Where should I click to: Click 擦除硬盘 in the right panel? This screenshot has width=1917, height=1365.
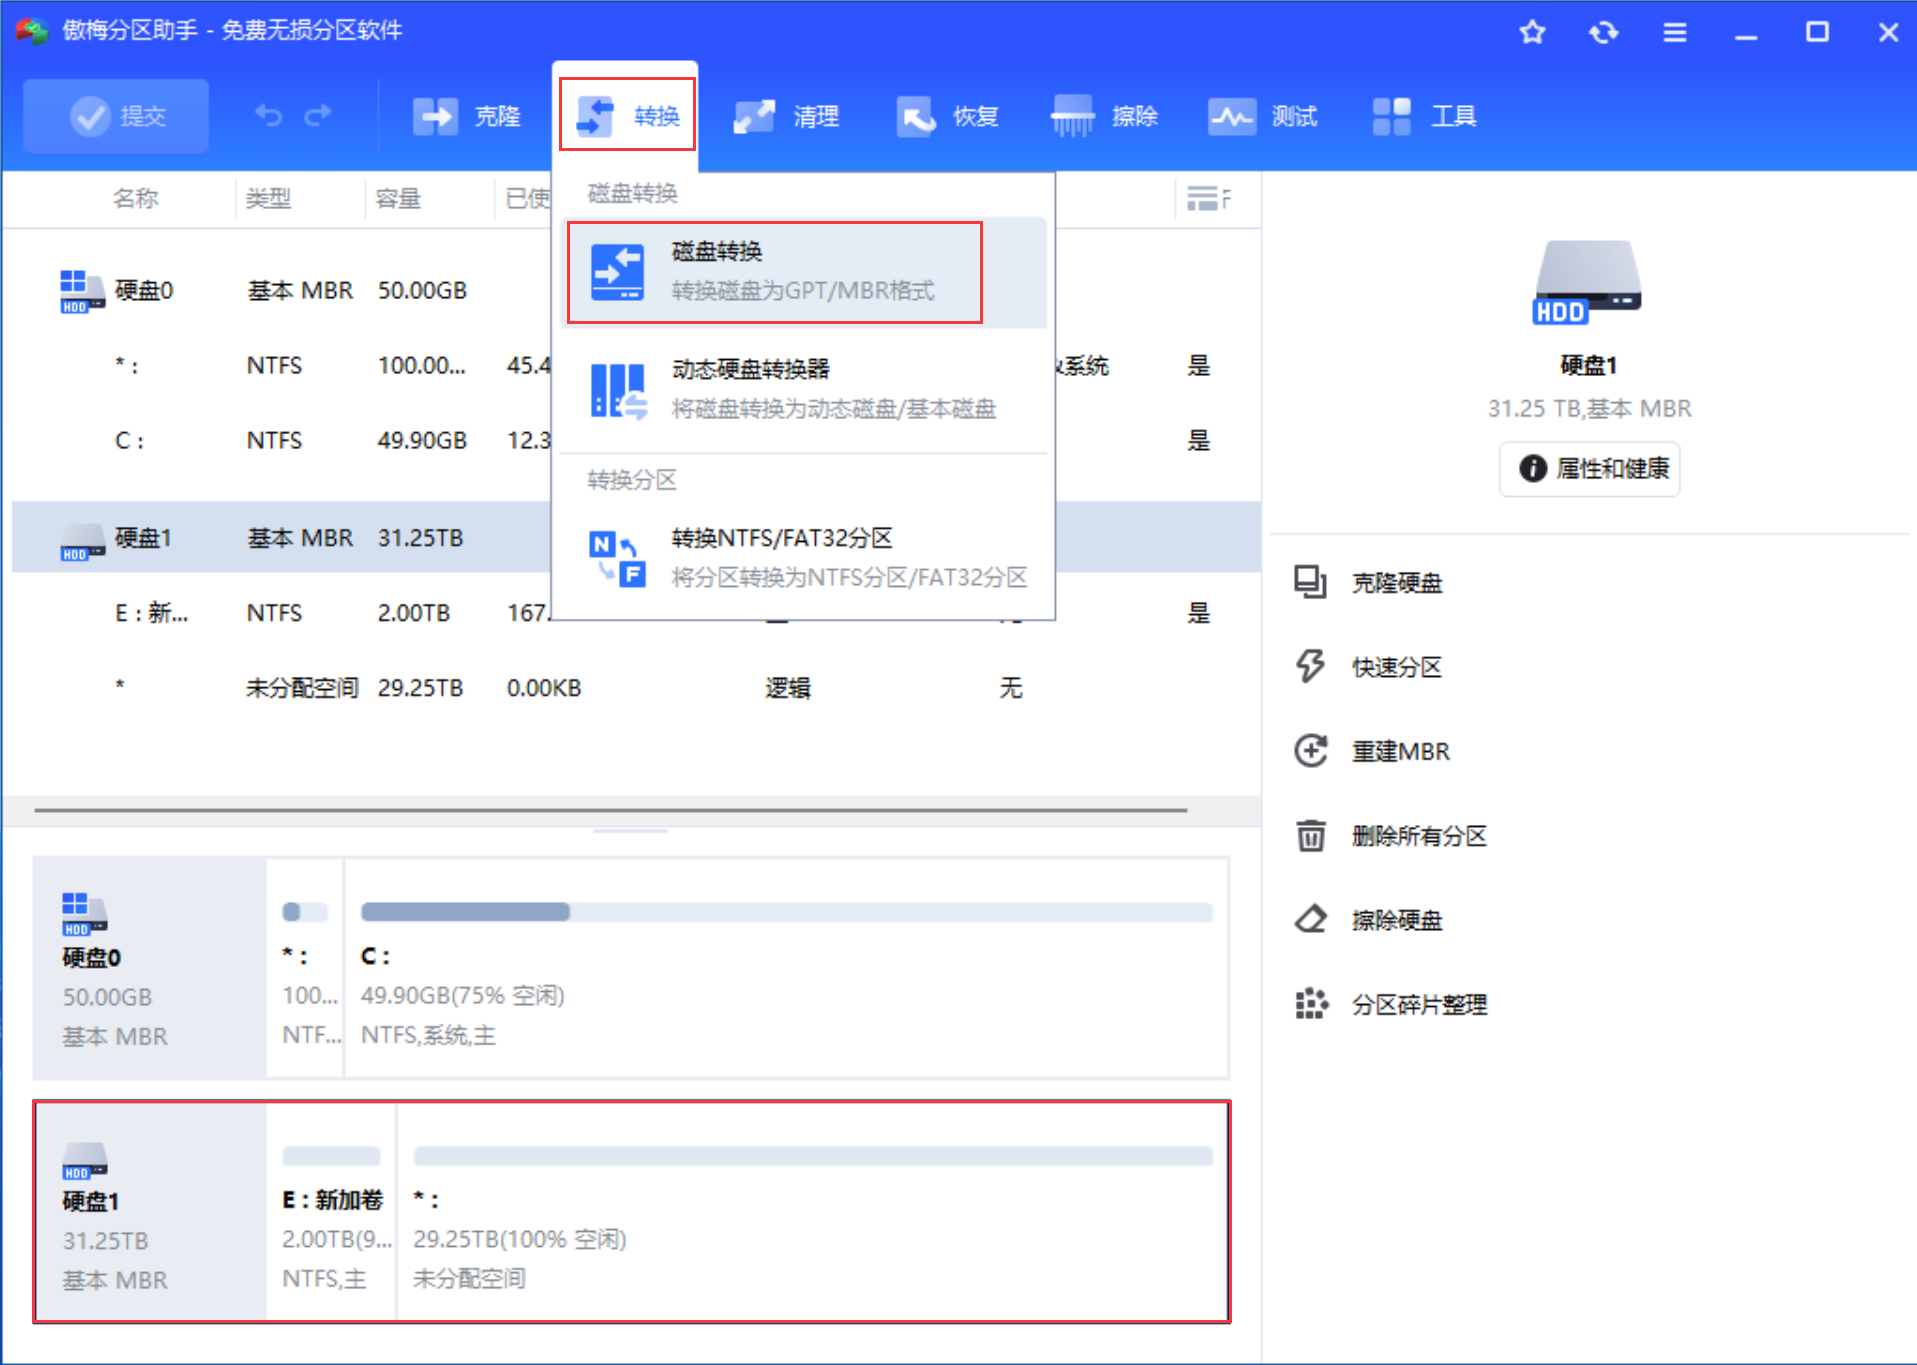(1396, 920)
